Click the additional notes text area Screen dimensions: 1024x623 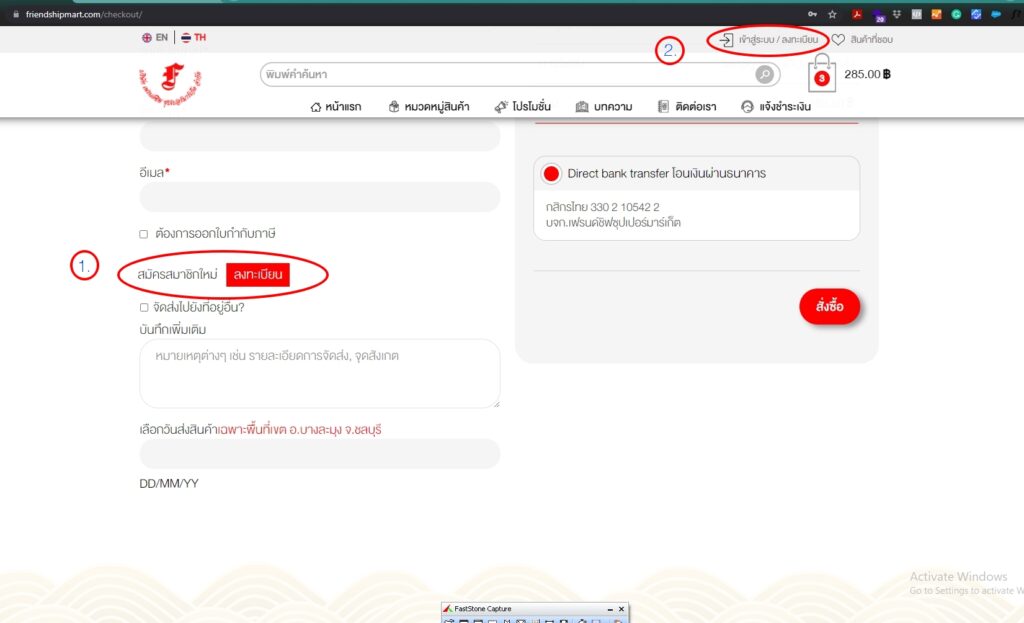pyautogui.click(x=319, y=373)
